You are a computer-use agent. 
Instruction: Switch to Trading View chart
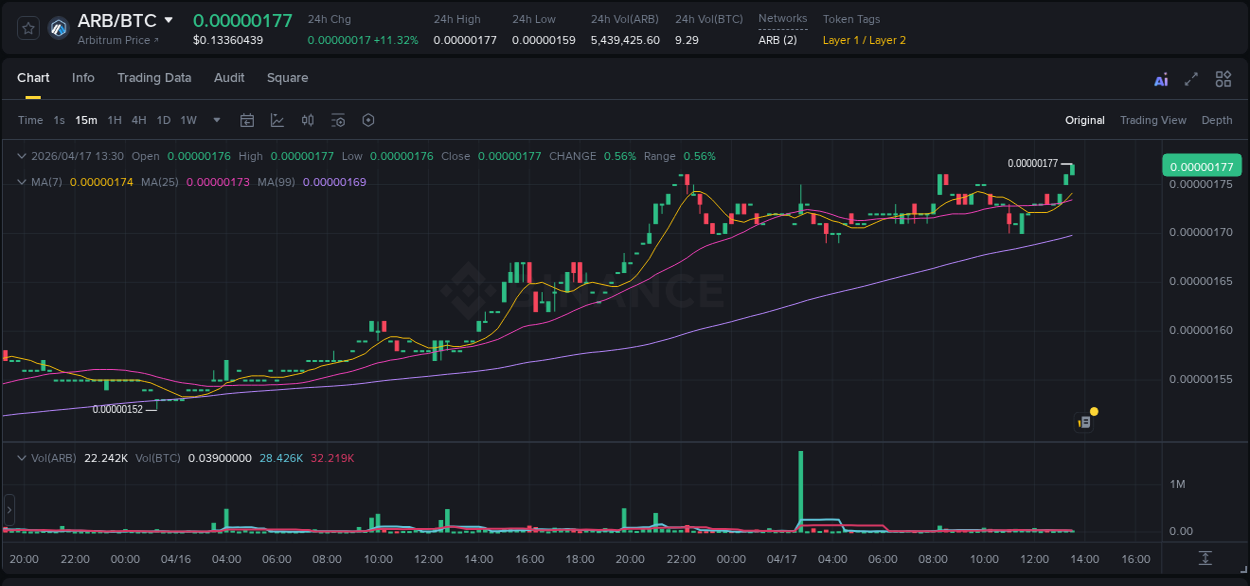pos(1152,120)
